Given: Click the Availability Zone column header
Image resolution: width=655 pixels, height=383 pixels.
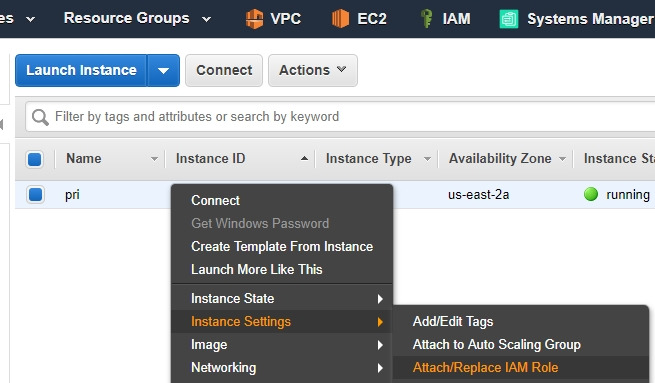Looking at the screenshot, I should click(500, 159).
